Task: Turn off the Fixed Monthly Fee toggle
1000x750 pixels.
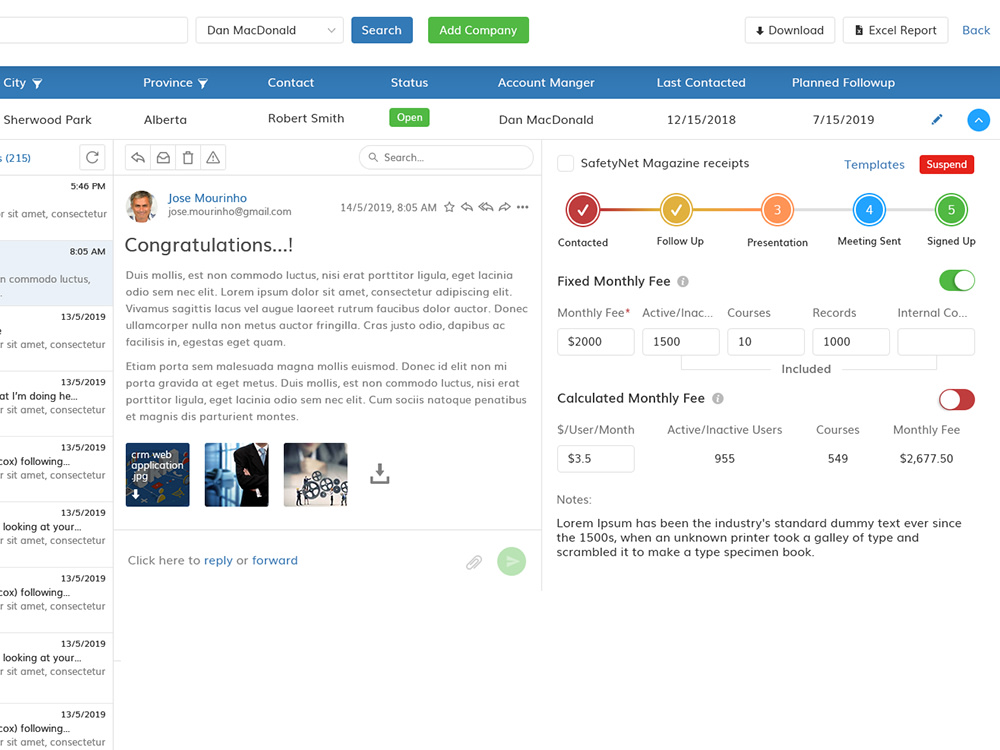Action: [x=957, y=281]
